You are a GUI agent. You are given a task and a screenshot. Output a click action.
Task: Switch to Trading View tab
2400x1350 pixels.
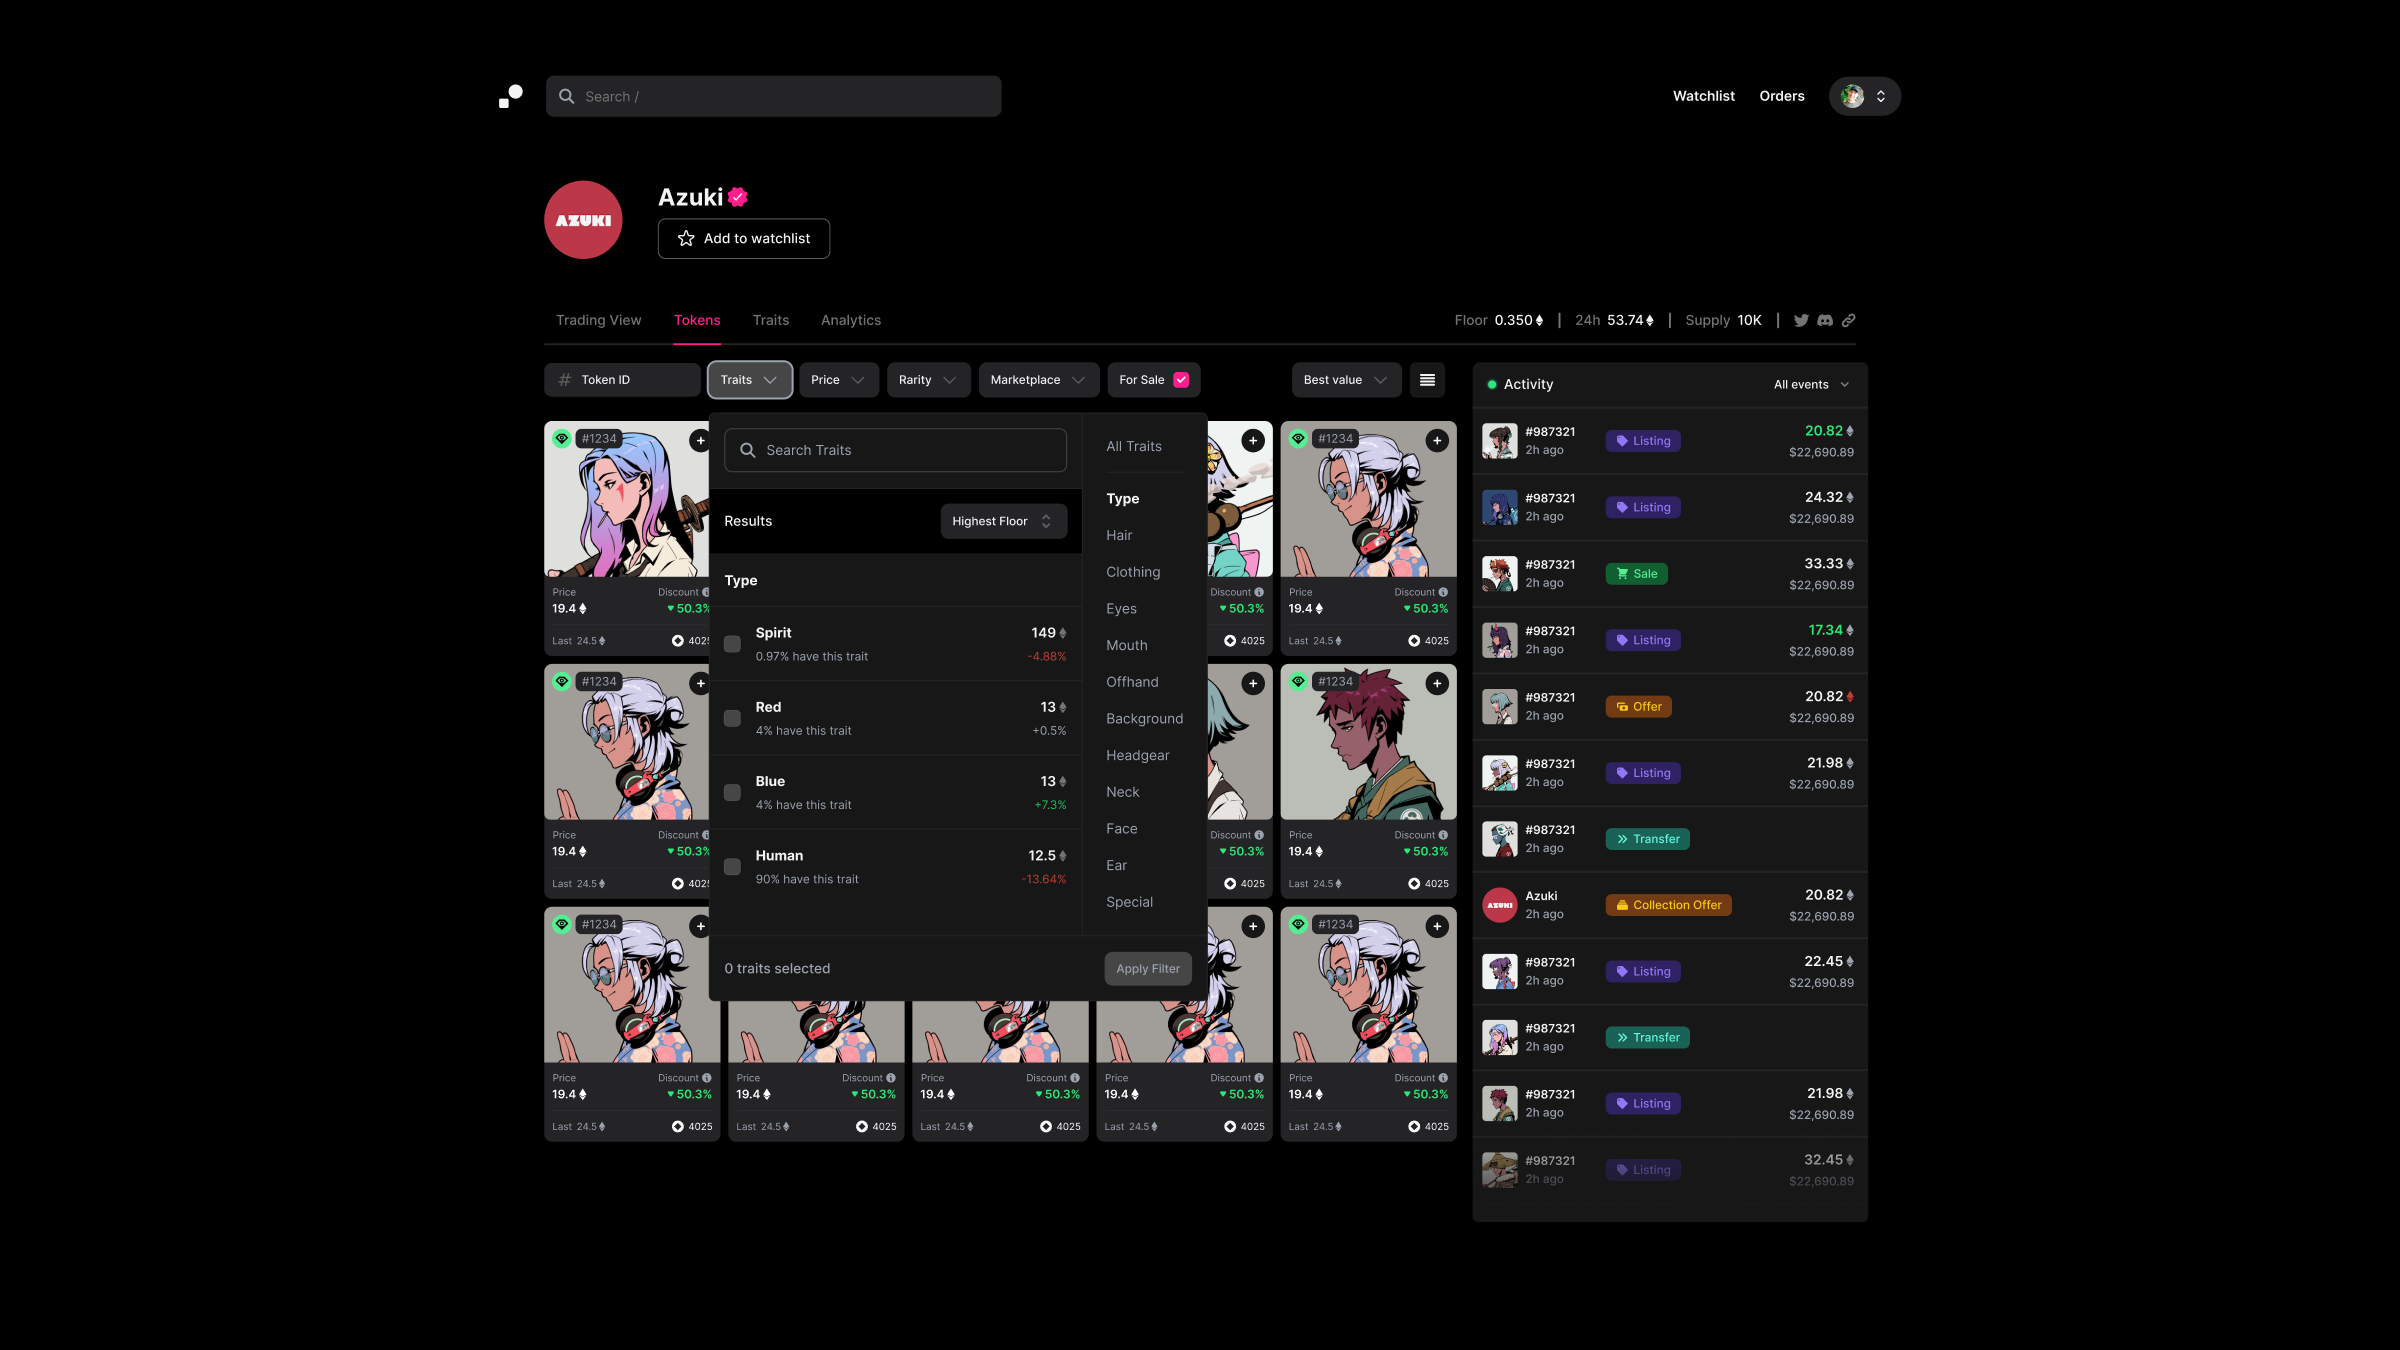pyautogui.click(x=598, y=320)
